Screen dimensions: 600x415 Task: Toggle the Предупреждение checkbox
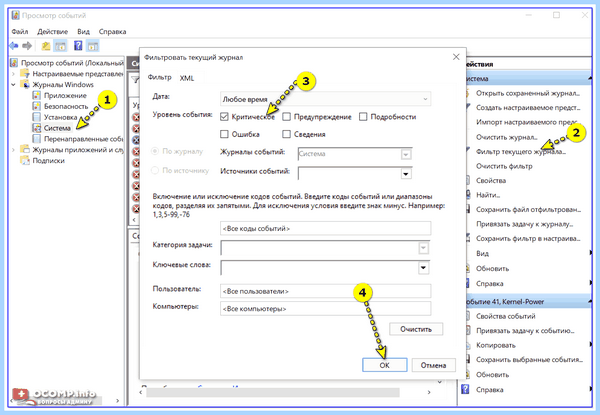[x=286, y=117]
